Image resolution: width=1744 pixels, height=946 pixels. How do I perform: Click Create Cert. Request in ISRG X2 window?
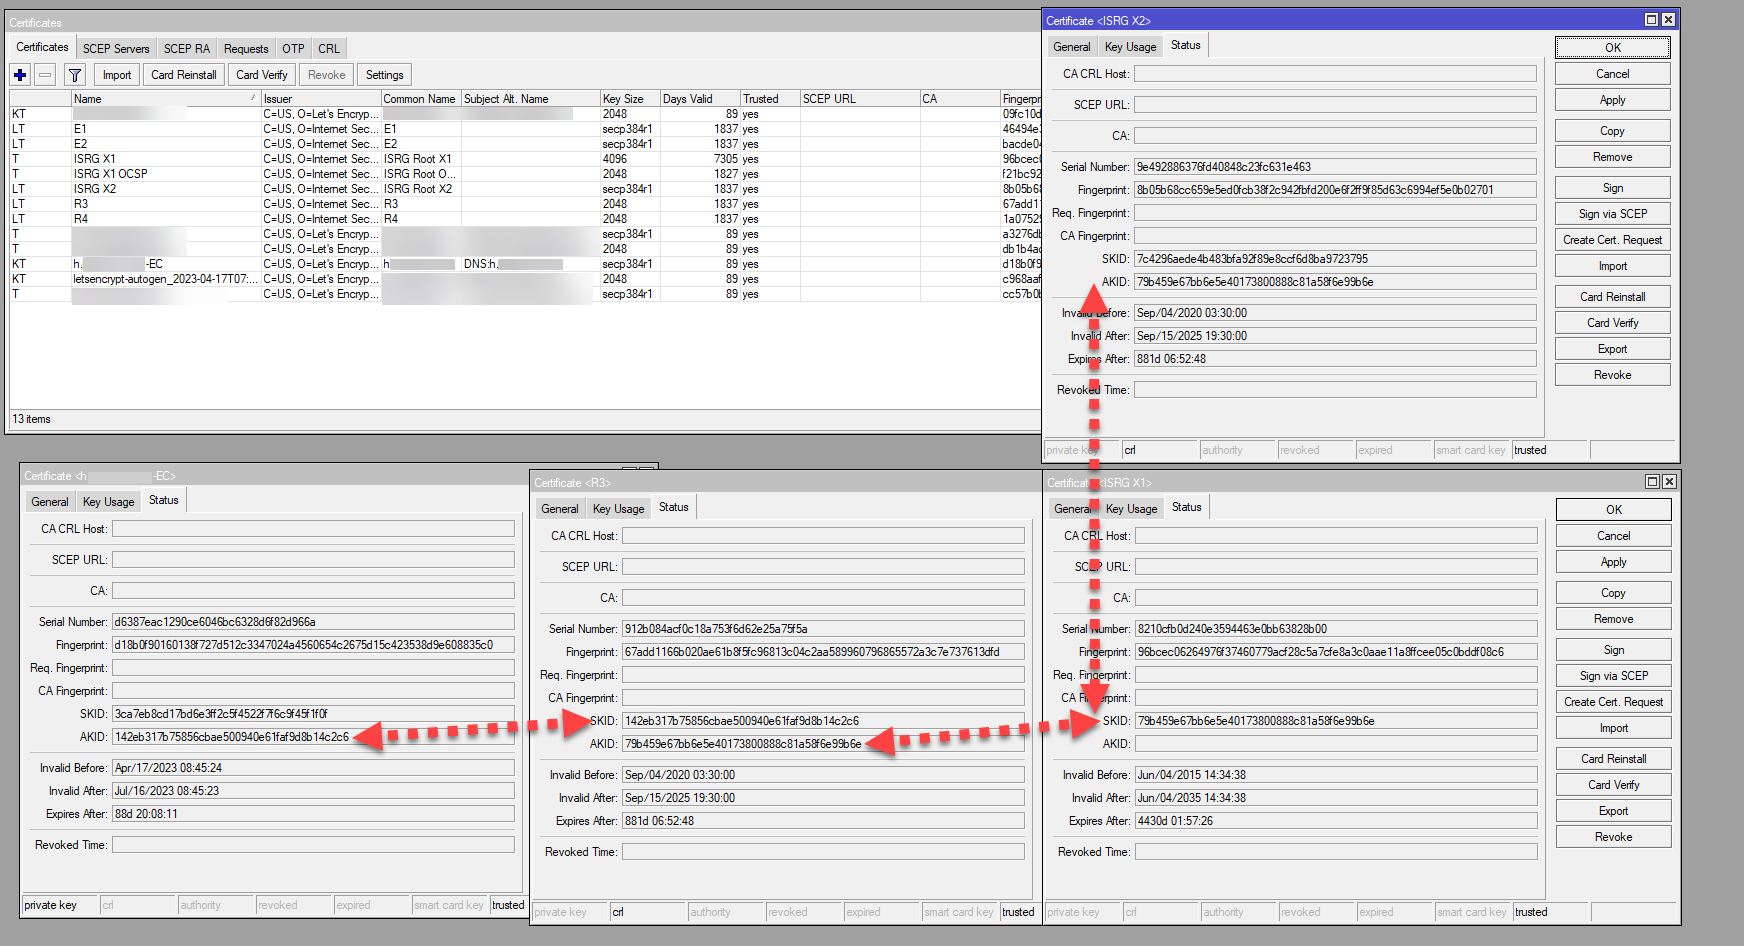pyautogui.click(x=1613, y=240)
